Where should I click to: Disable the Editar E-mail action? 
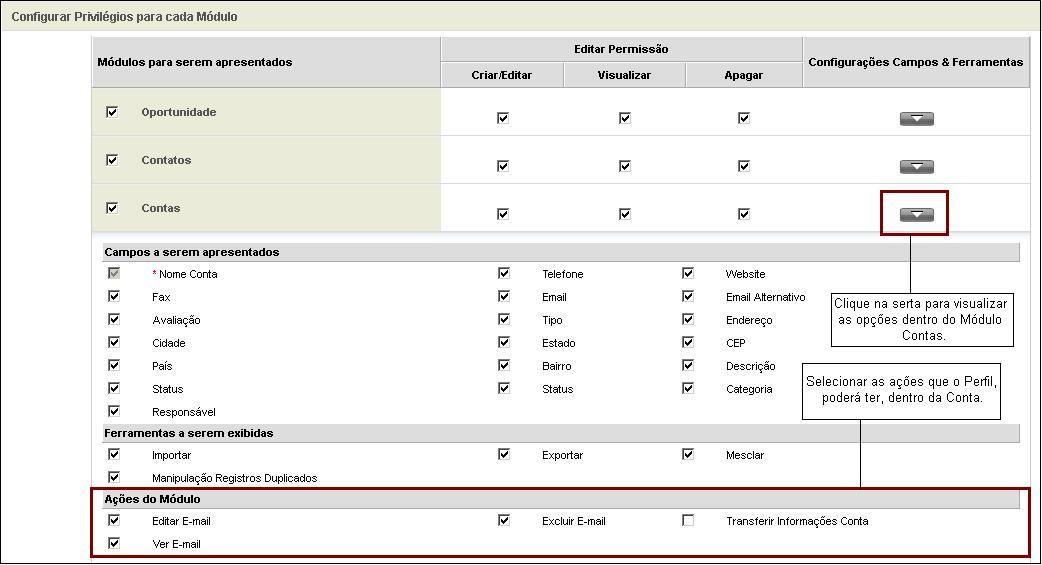click(x=114, y=520)
